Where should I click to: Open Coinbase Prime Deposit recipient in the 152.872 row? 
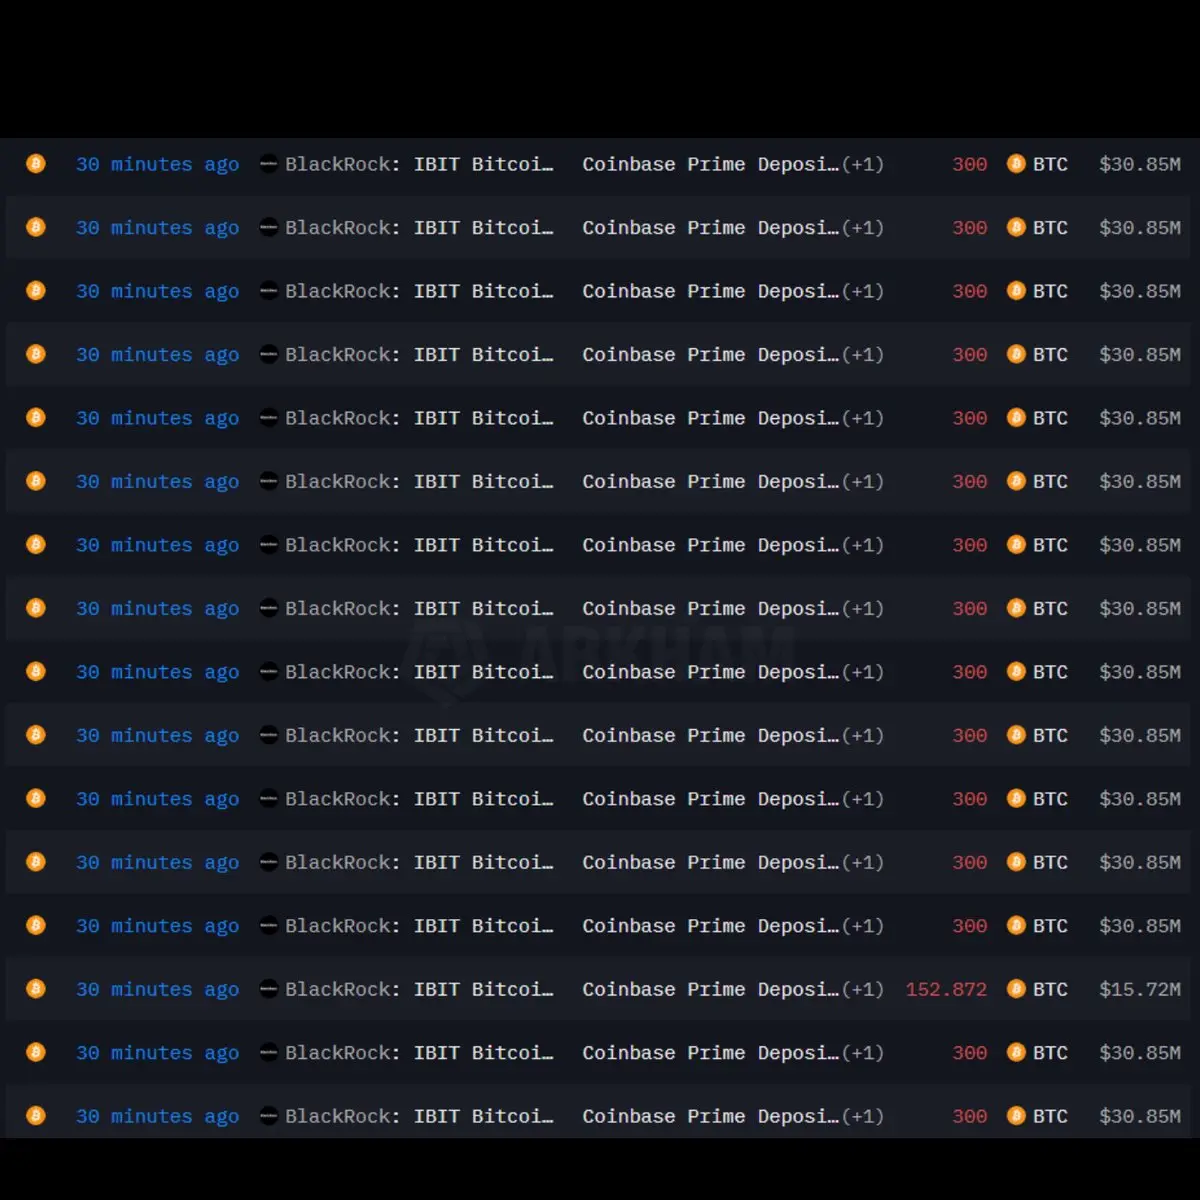[711, 989]
